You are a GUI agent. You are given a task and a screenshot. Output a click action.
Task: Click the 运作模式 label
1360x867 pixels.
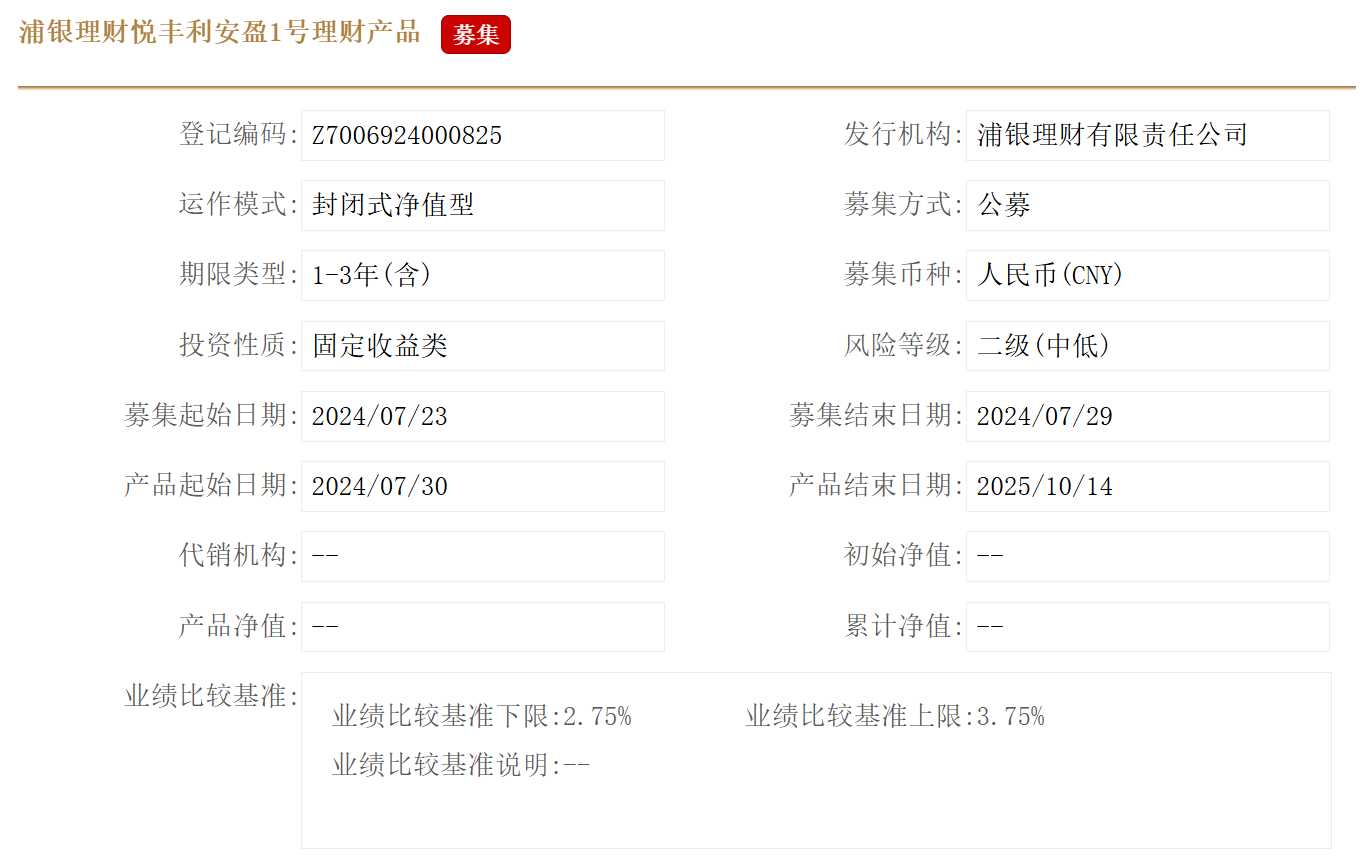(239, 205)
